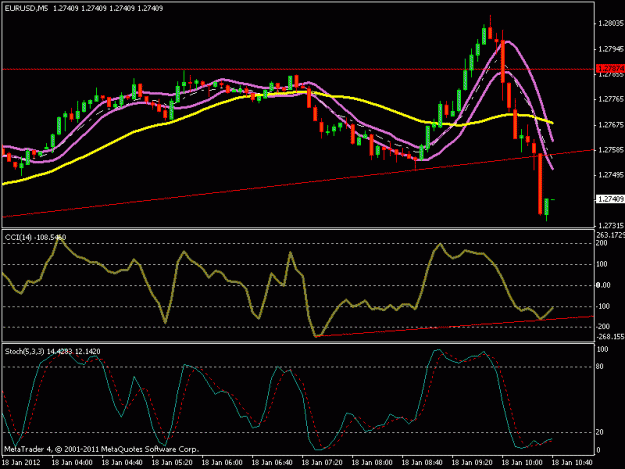The height and width of the screenshot is (469, 625).
Task: Click the 18 Jan 05:20 time label
Action: pyautogui.click(x=172, y=463)
